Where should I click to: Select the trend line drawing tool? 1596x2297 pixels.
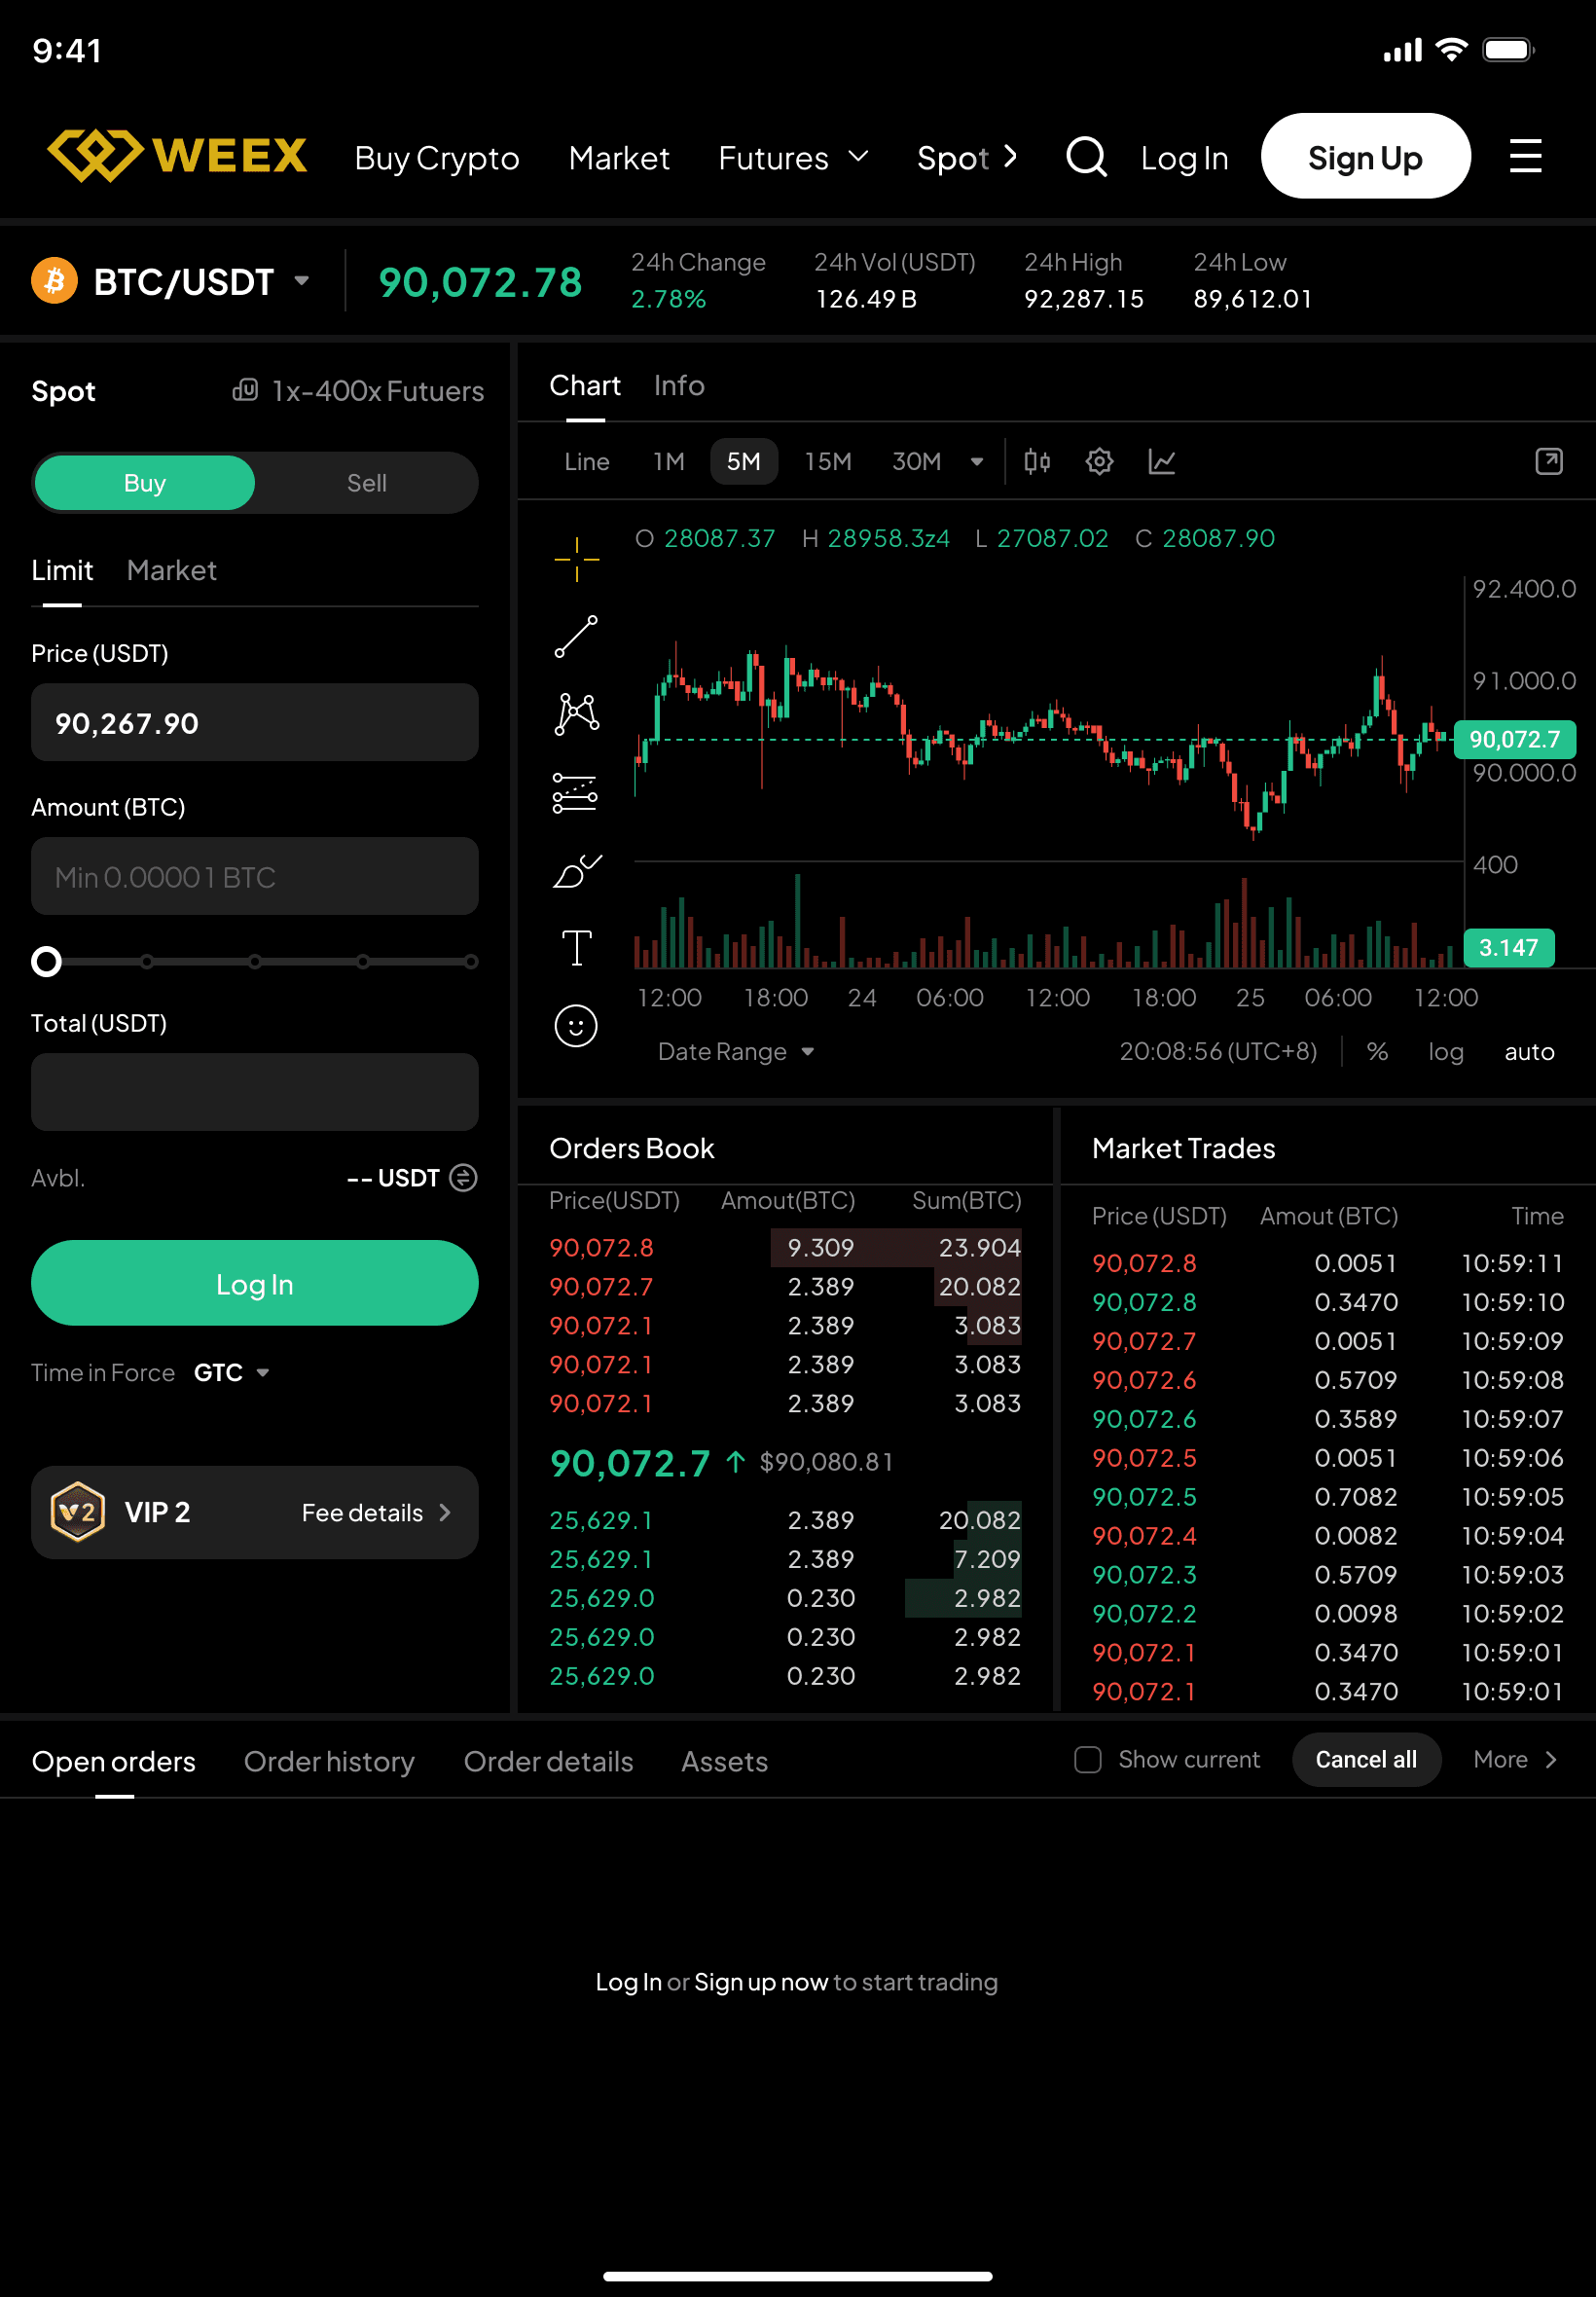576,637
